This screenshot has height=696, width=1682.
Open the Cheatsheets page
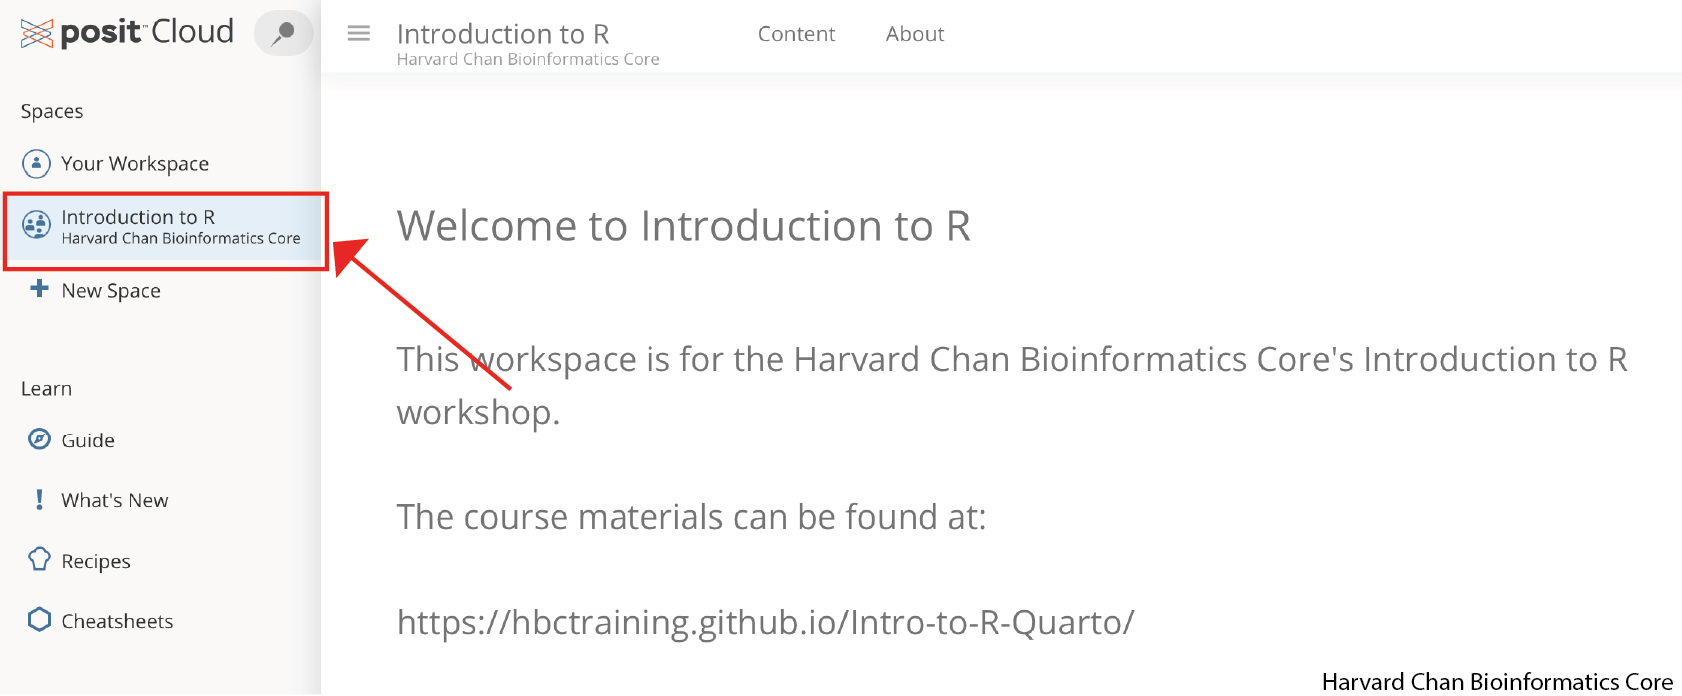[117, 621]
